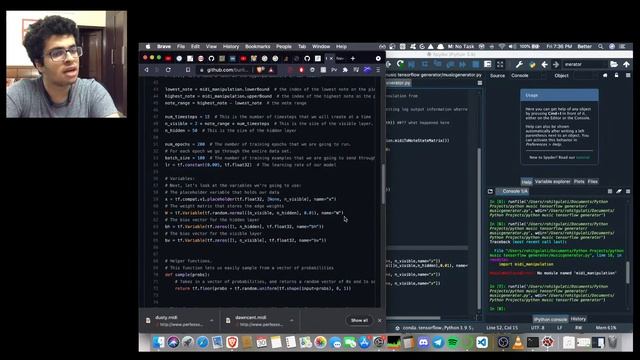Open the Python path manager icon
The height and width of the screenshot is (360, 640).
coord(532,64)
